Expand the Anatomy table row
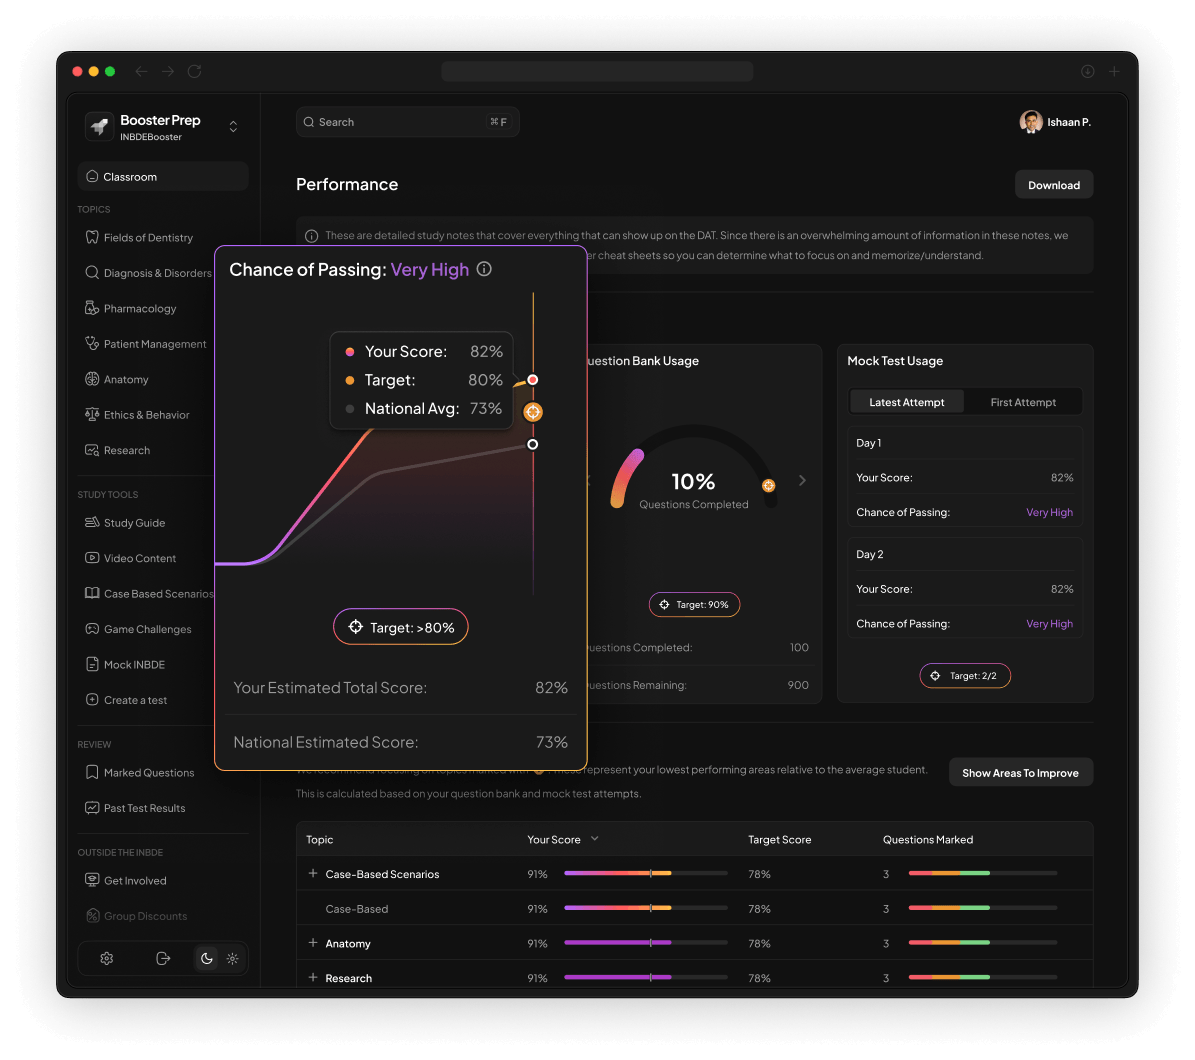The width and height of the screenshot is (1195, 1060). 312,943
